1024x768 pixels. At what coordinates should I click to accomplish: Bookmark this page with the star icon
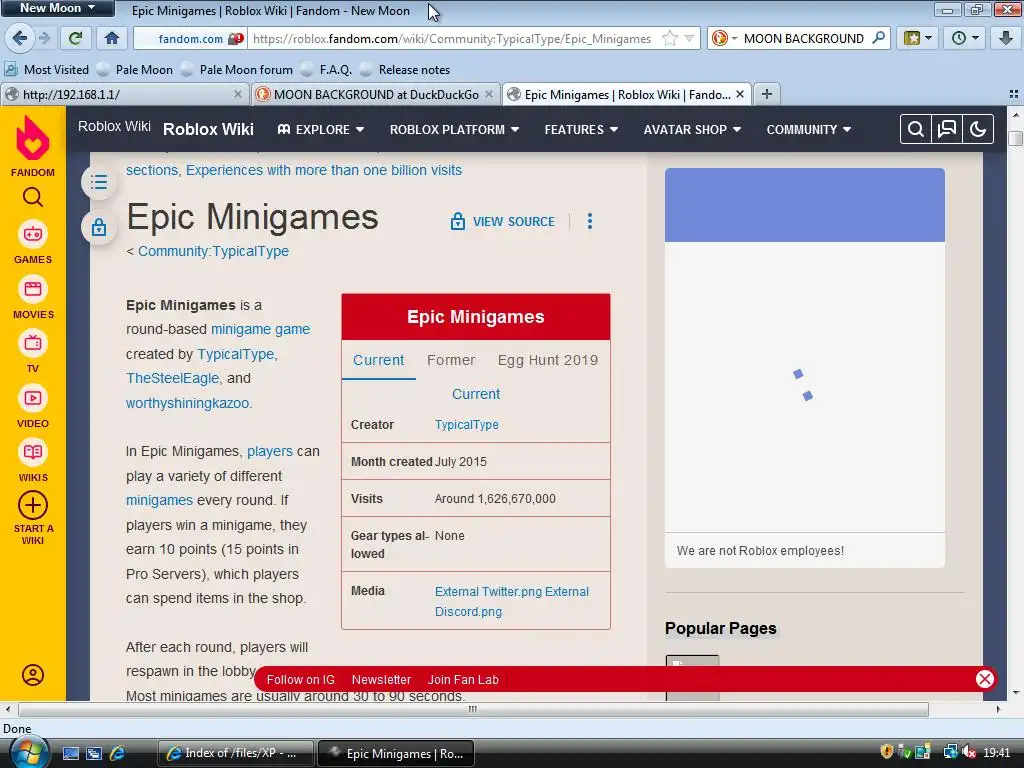pyautogui.click(x=669, y=39)
